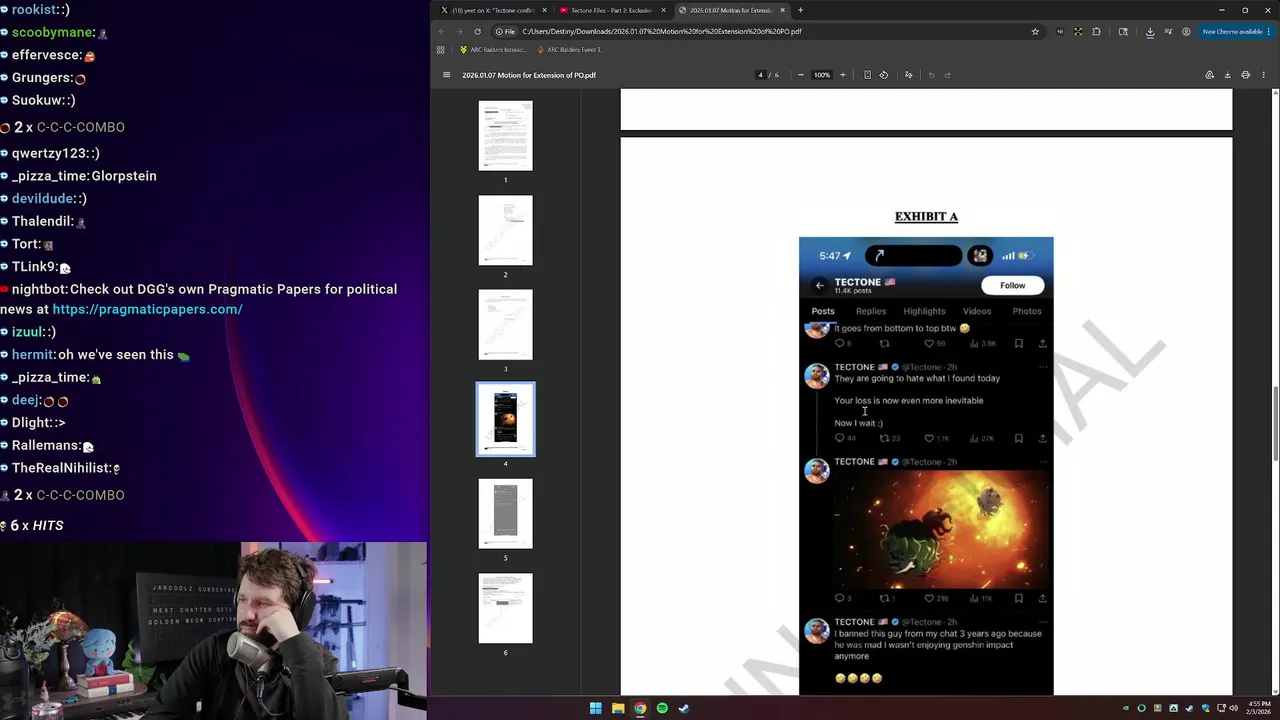Select page 3 thumbnail
Image resolution: width=1280 pixels, height=720 pixels.
(x=505, y=324)
